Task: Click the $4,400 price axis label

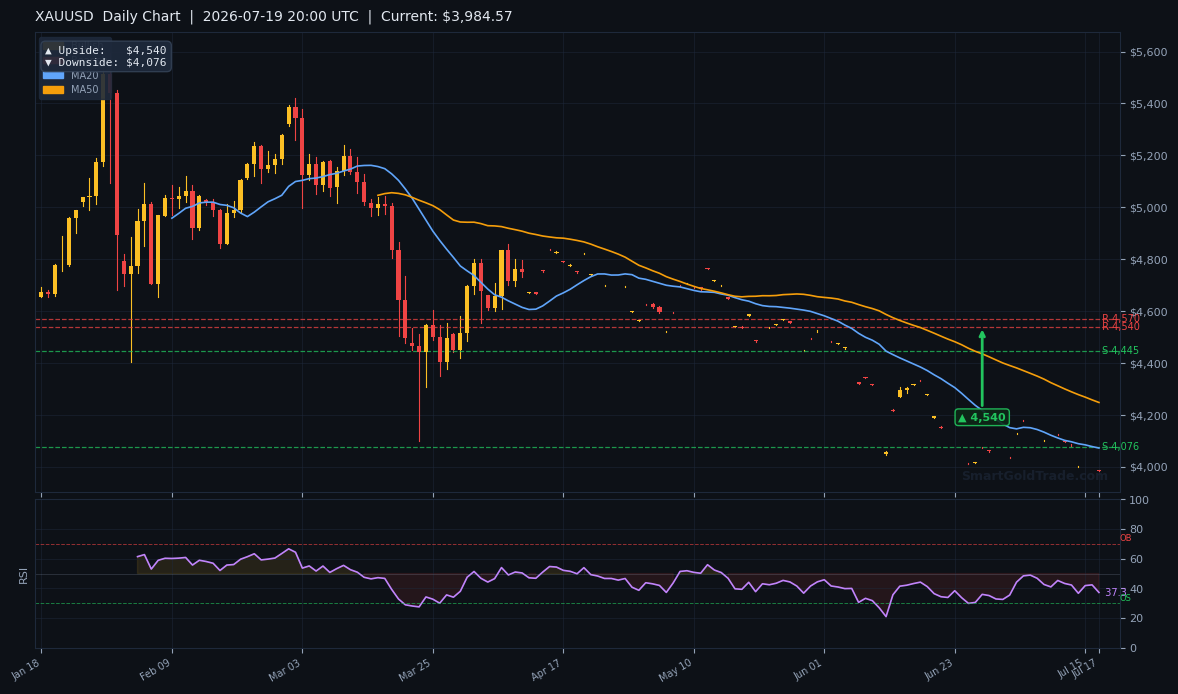Action: (x=1149, y=364)
